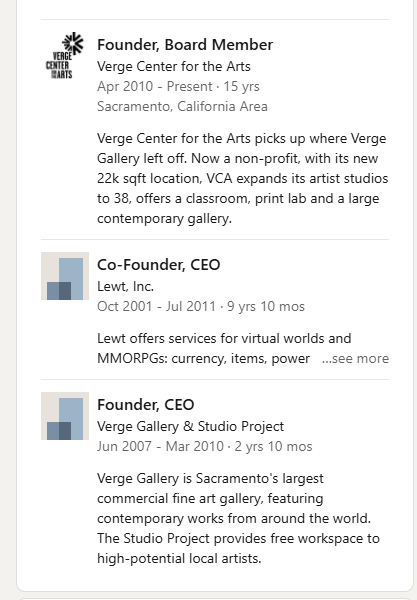
Task: Open the Co-Founder, CEO position title
Action: [x=158, y=265]
